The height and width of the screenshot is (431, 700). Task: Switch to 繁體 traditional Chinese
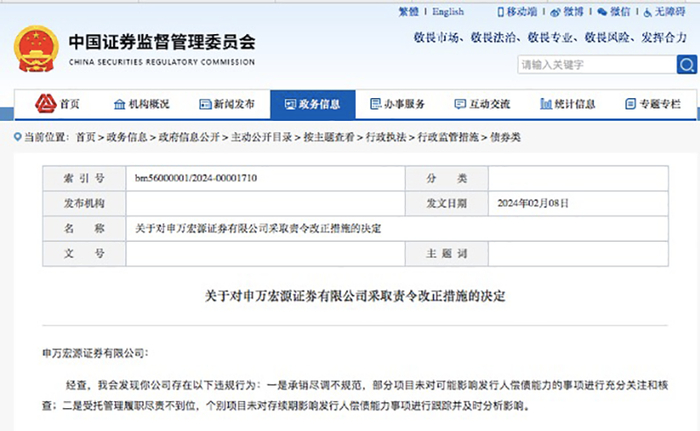pyautogui.click(x=408, y=12)
